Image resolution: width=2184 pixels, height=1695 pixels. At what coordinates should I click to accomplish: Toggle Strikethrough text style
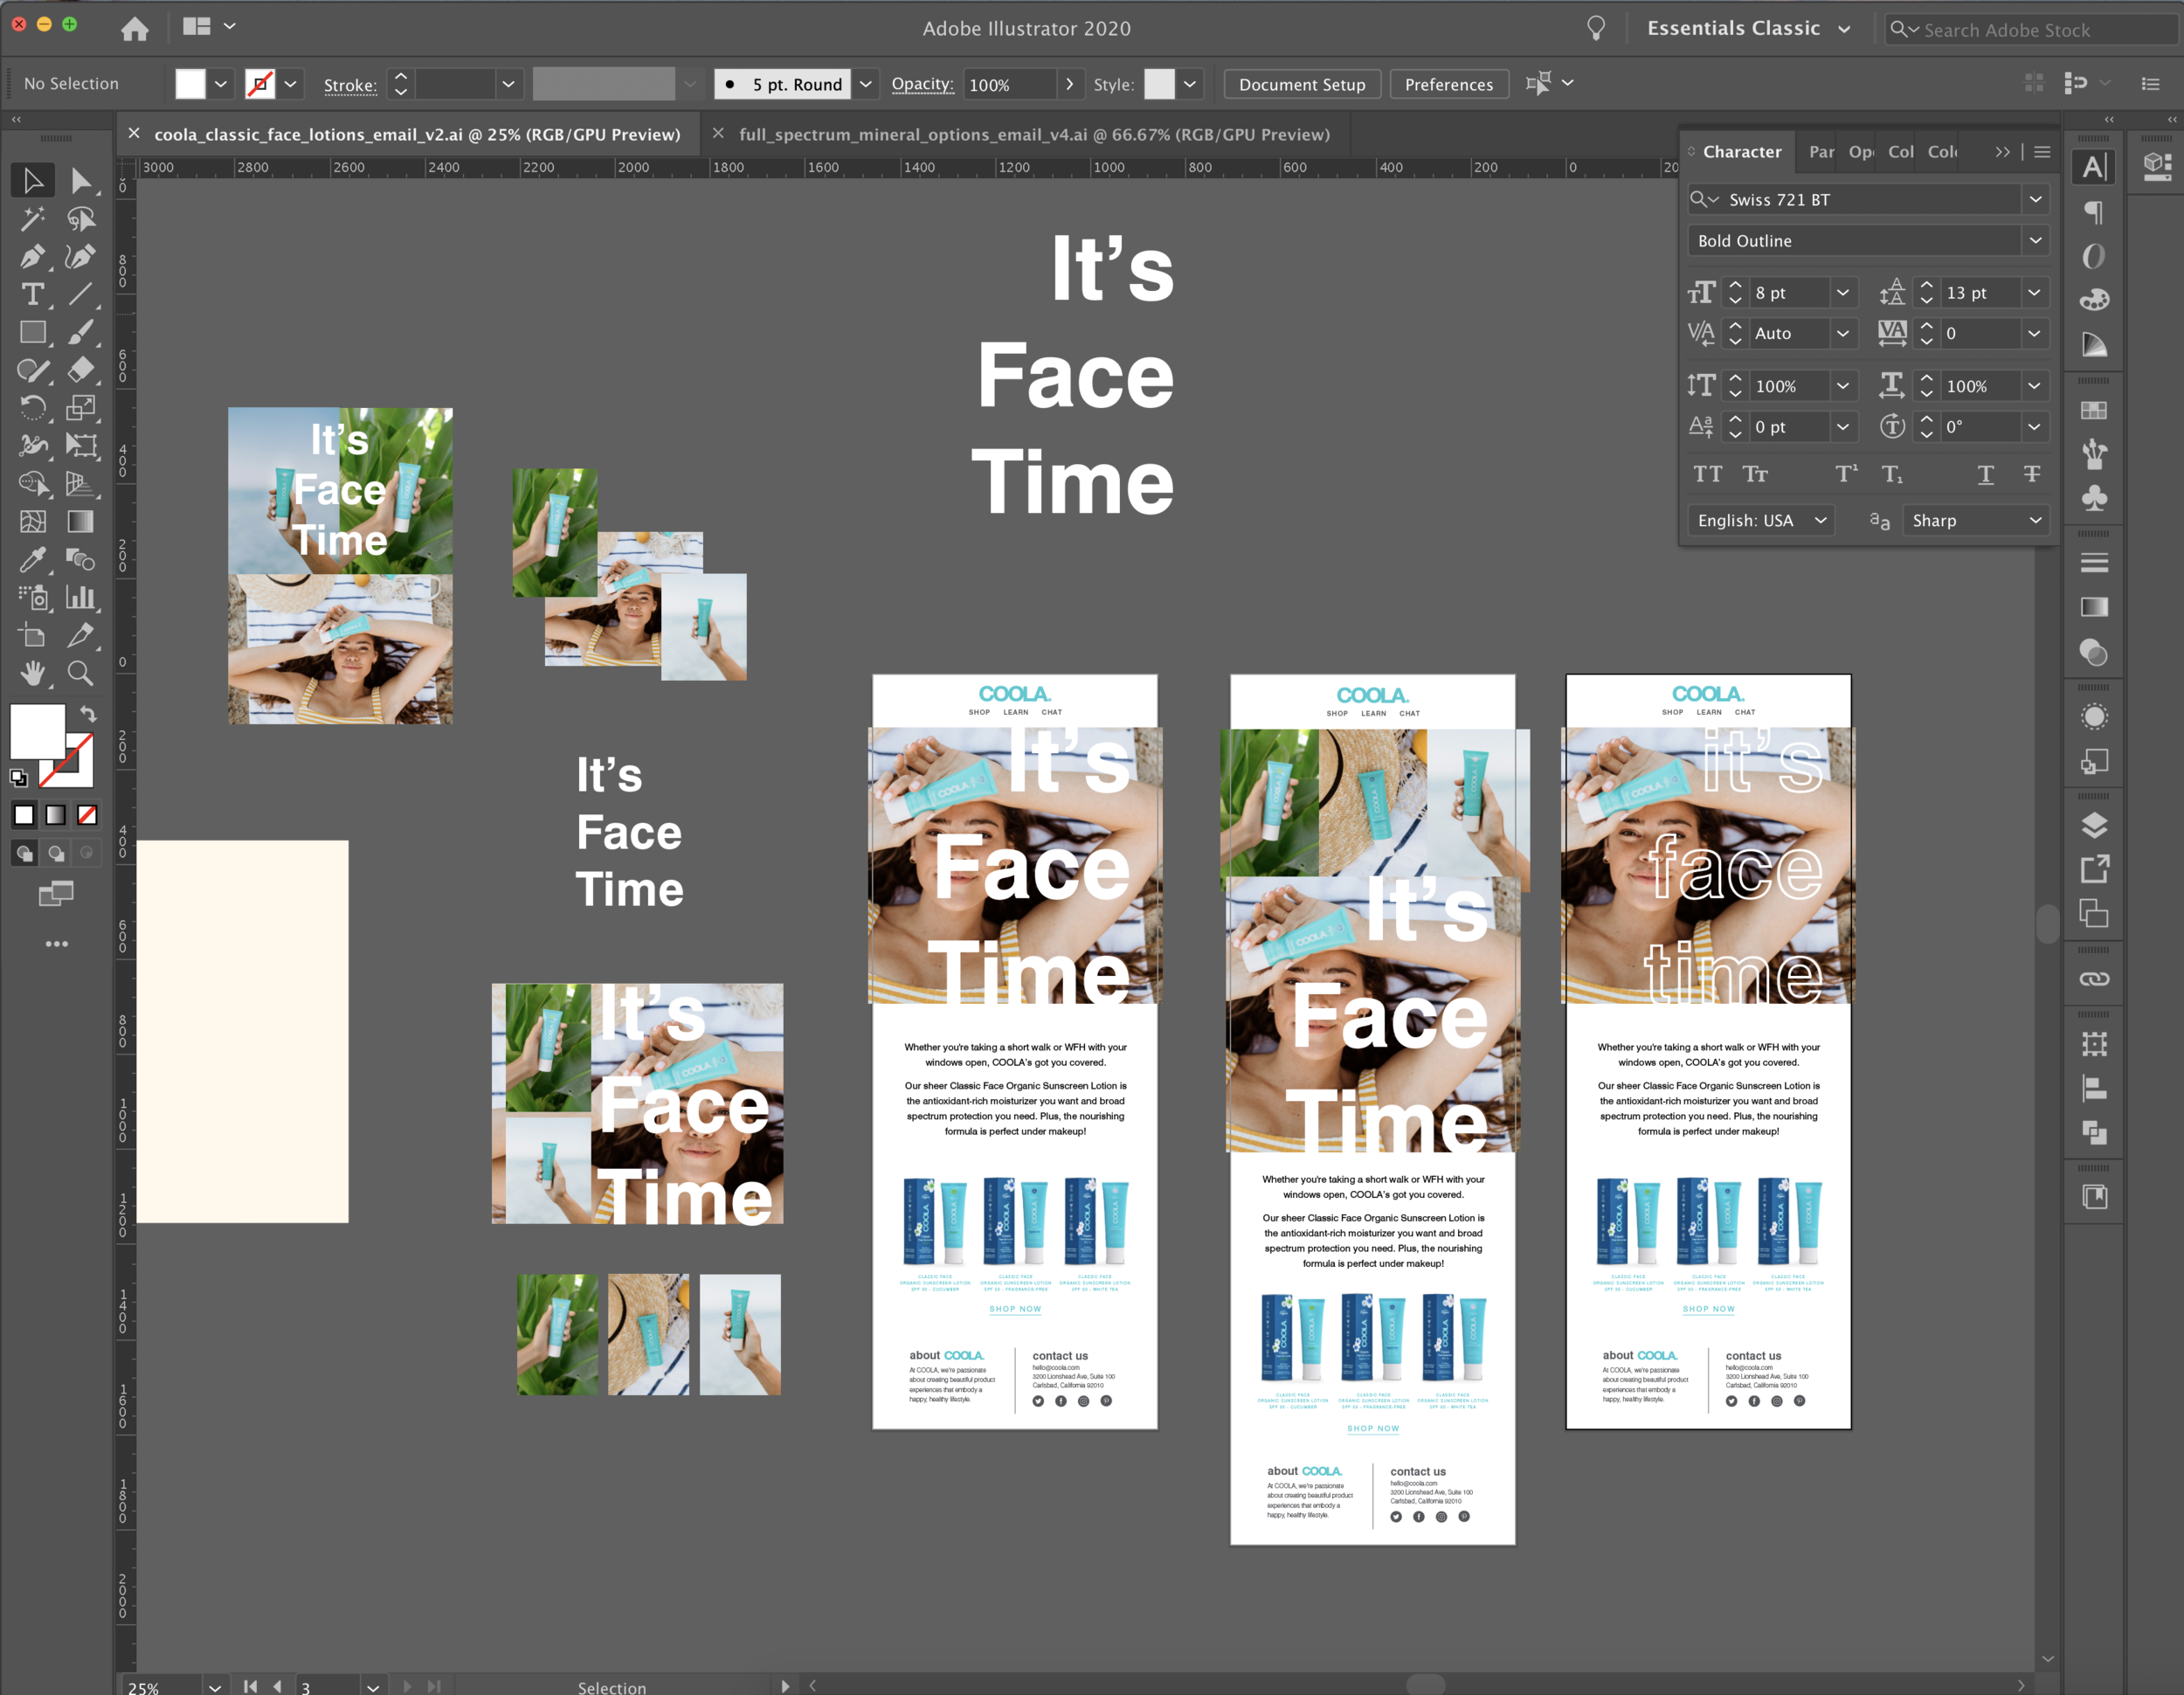[2032, 474]
